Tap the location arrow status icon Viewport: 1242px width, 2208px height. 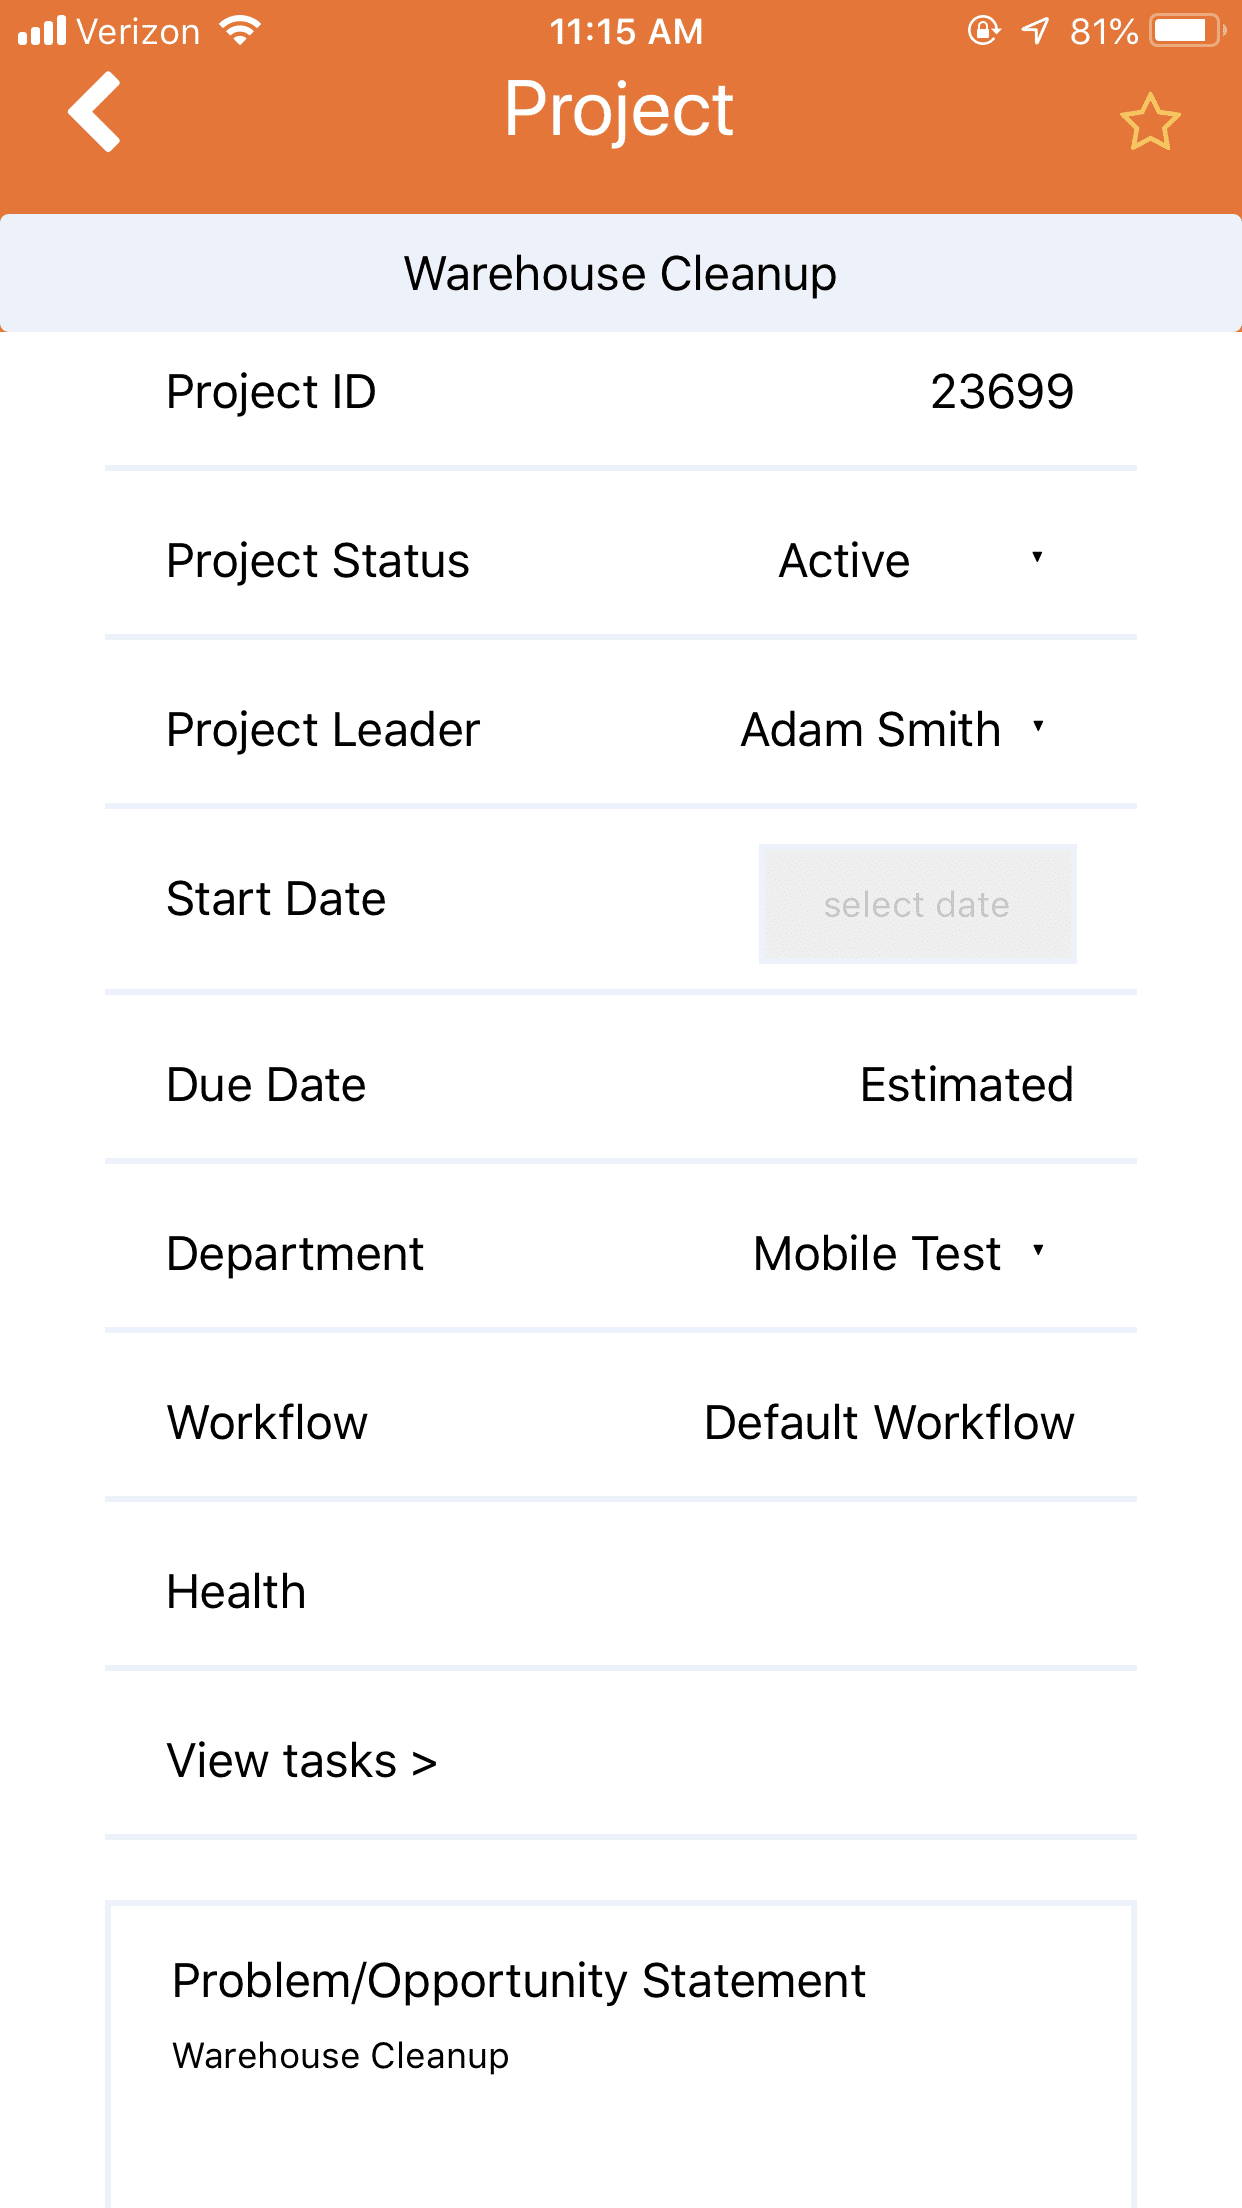(1036, 31)
